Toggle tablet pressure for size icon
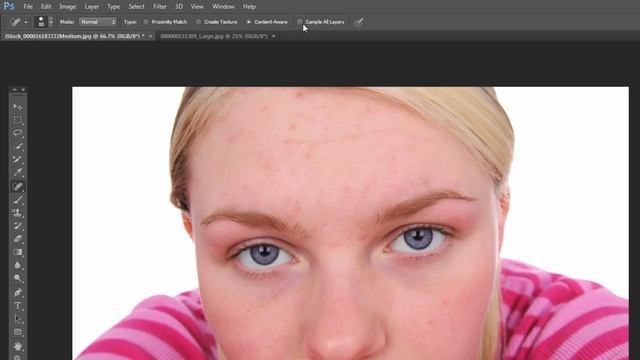 point(358,22)
